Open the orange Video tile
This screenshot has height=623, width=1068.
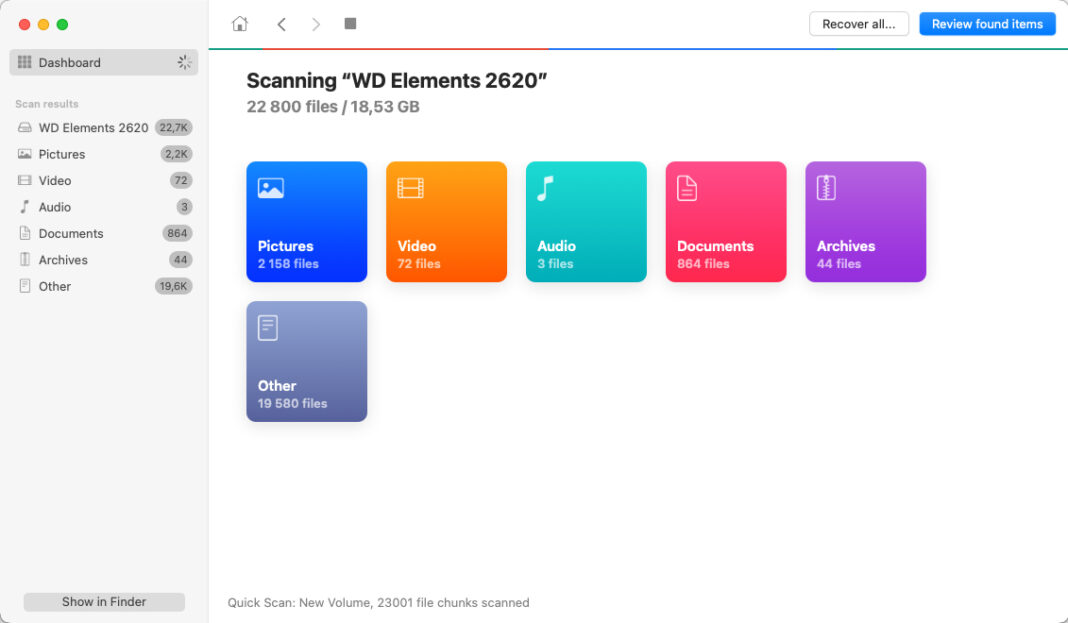coord(446,221)
